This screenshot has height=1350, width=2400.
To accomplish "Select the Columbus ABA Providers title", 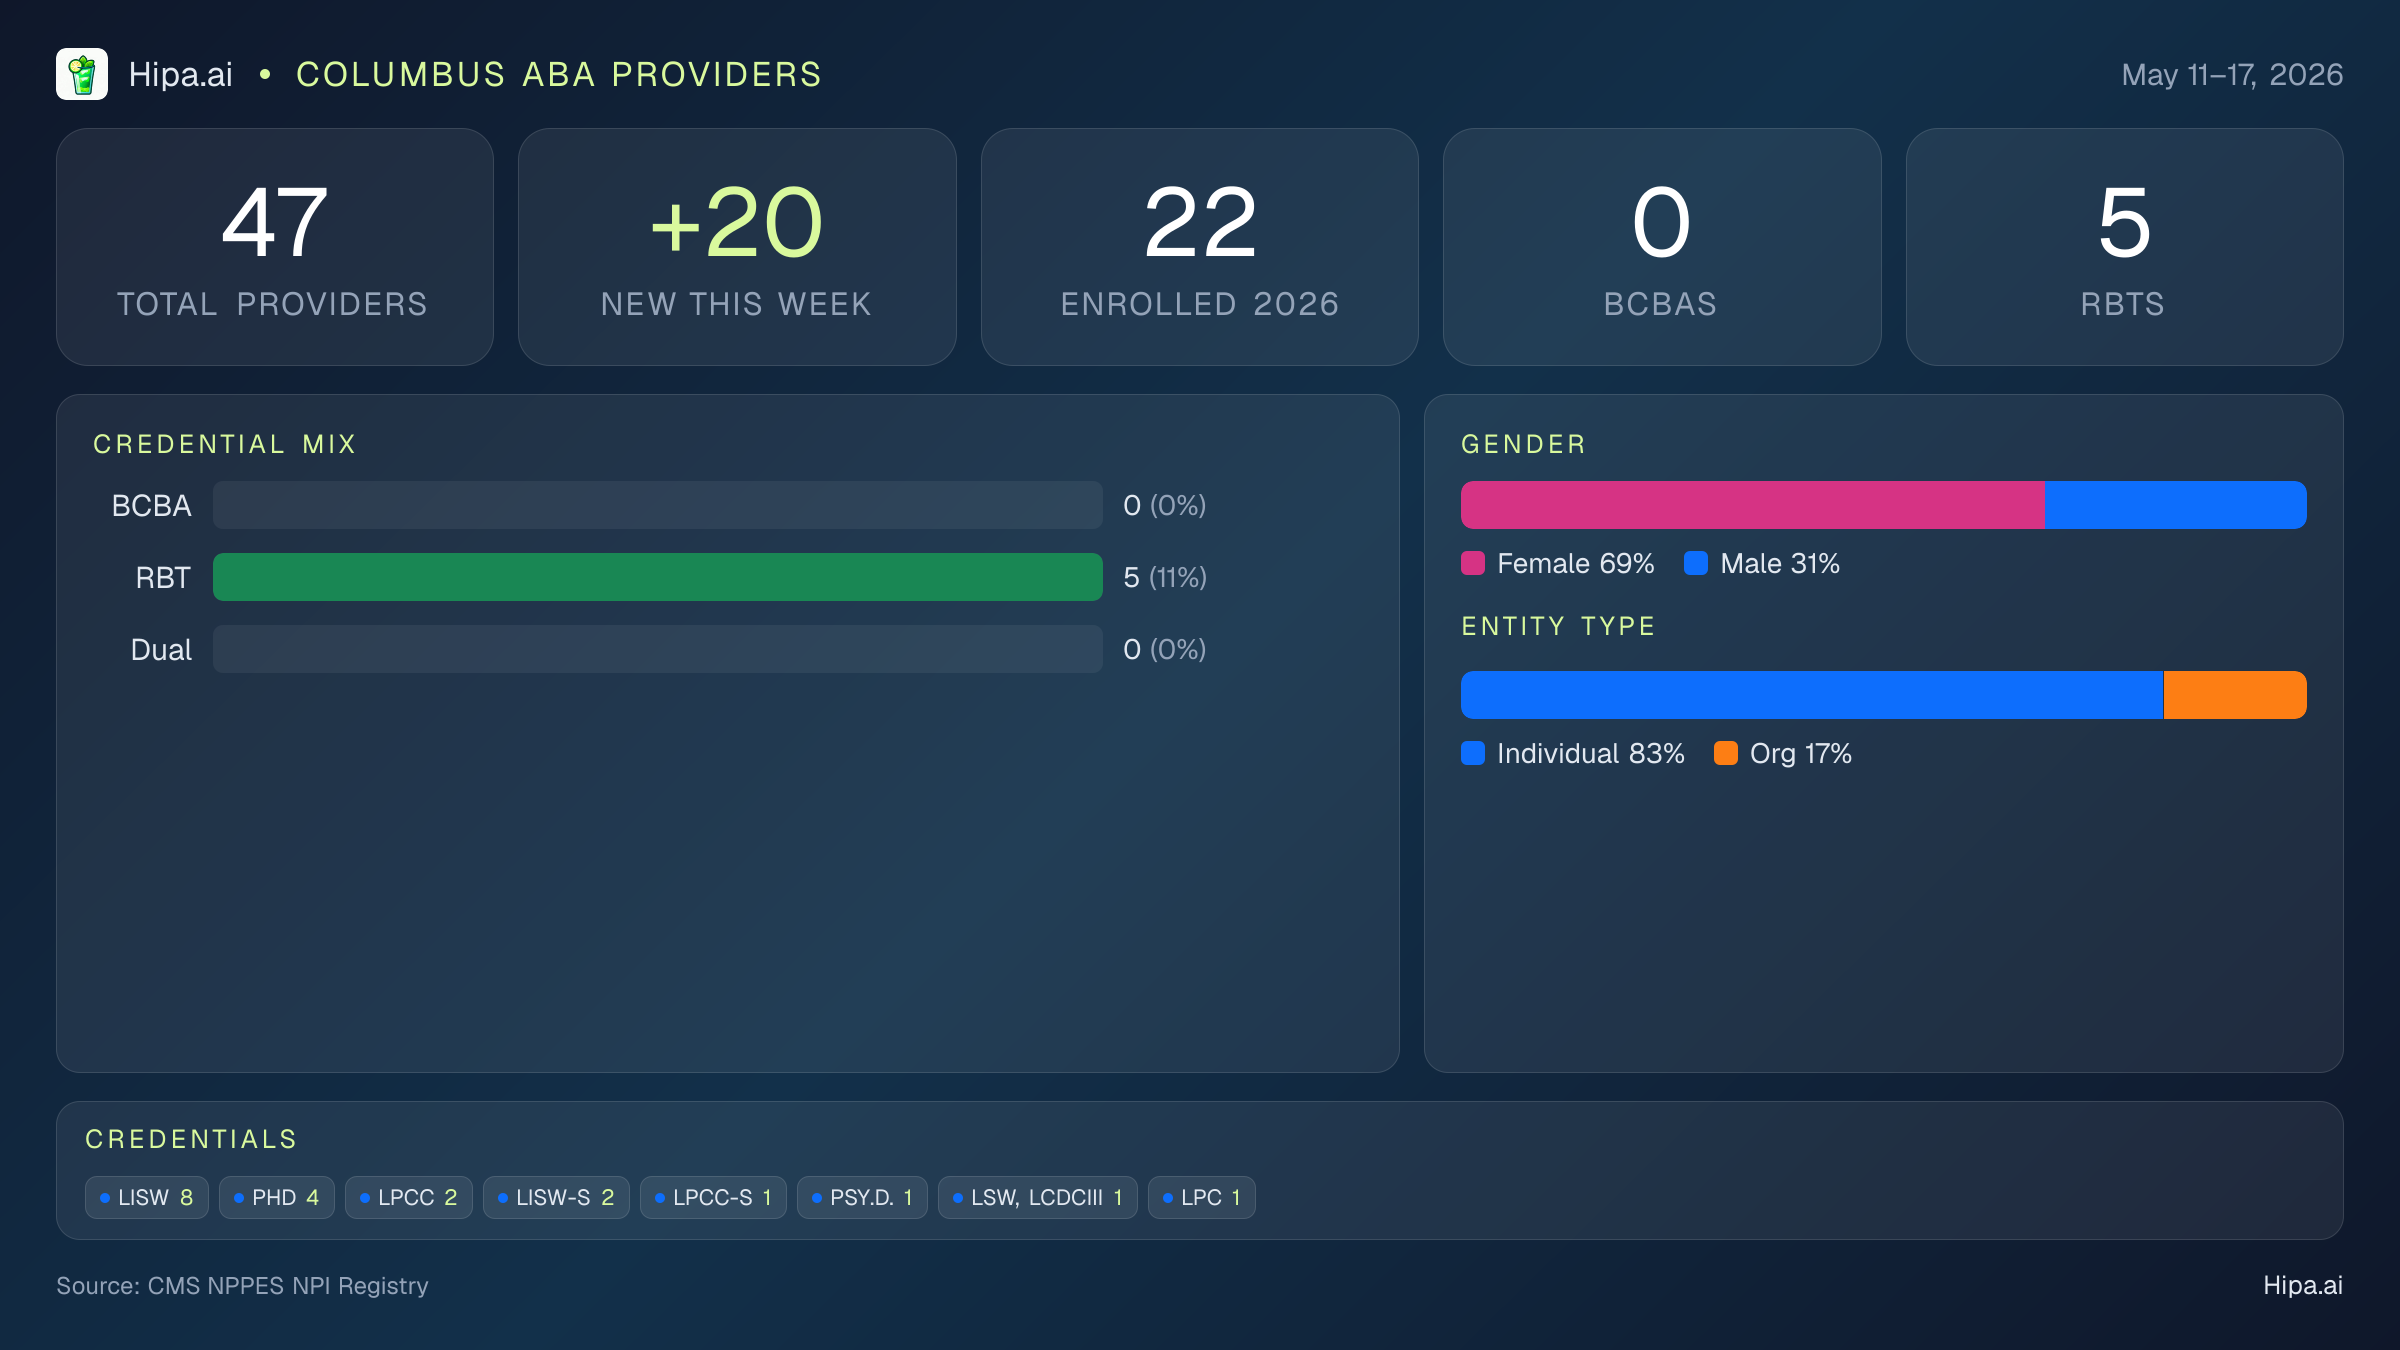I will click(x=559, y=74).
